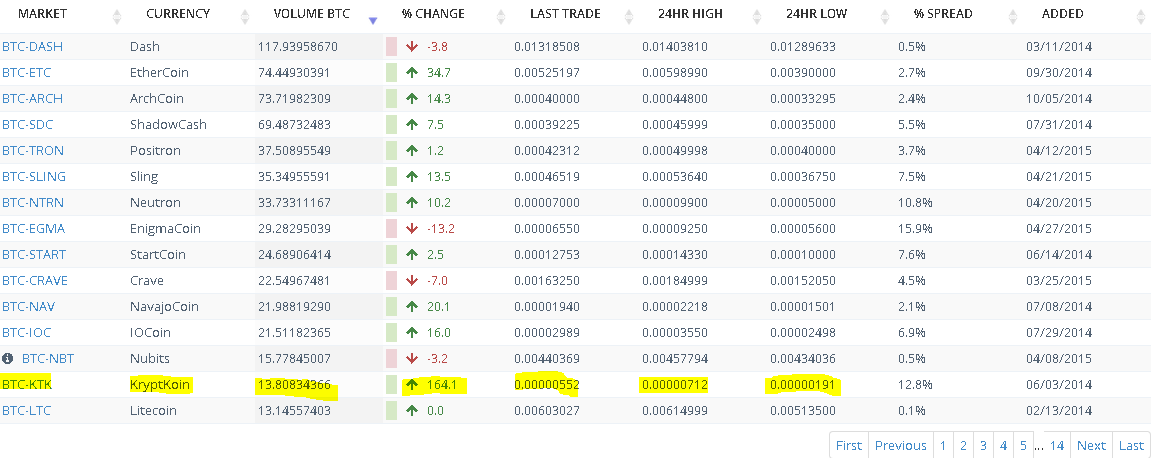1158x458 pixels.
Task: Open the BTC-IOC market link
Action: tap(27, 333)
